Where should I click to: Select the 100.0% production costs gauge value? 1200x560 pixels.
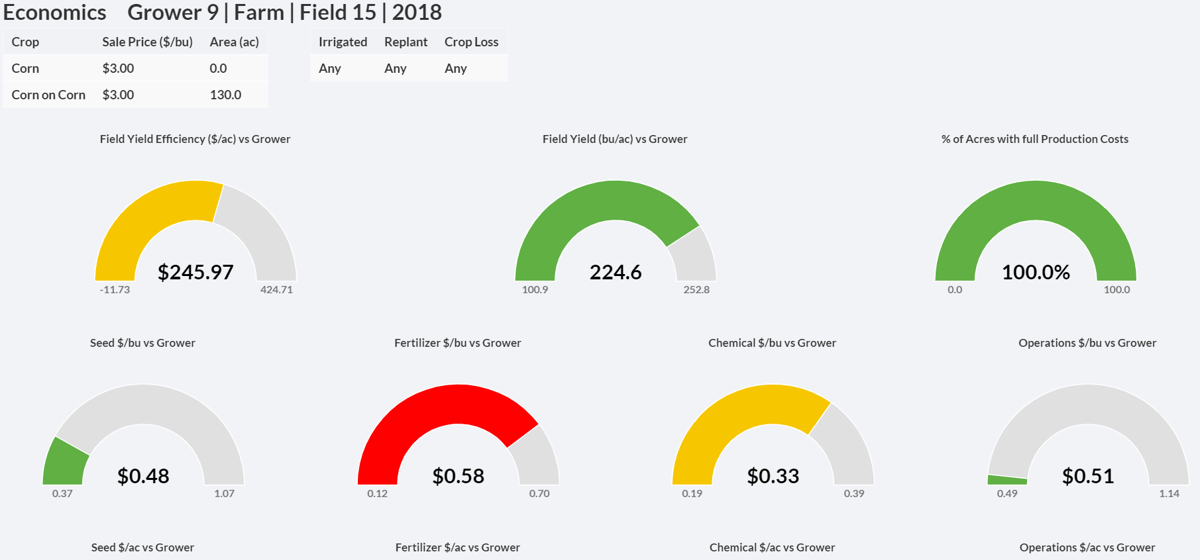[1035, 272]
